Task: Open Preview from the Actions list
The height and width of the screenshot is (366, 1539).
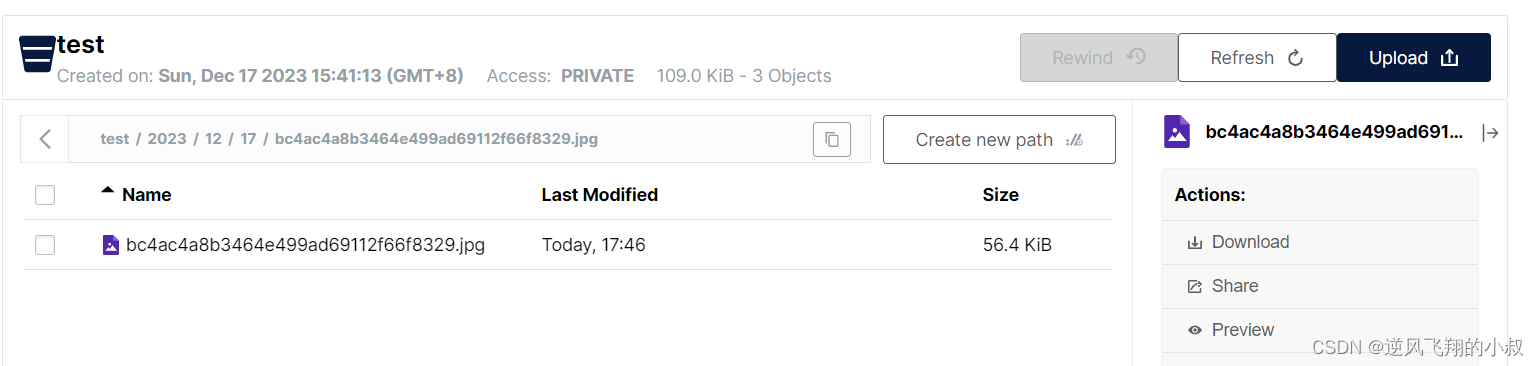Action: [1320, 330]
